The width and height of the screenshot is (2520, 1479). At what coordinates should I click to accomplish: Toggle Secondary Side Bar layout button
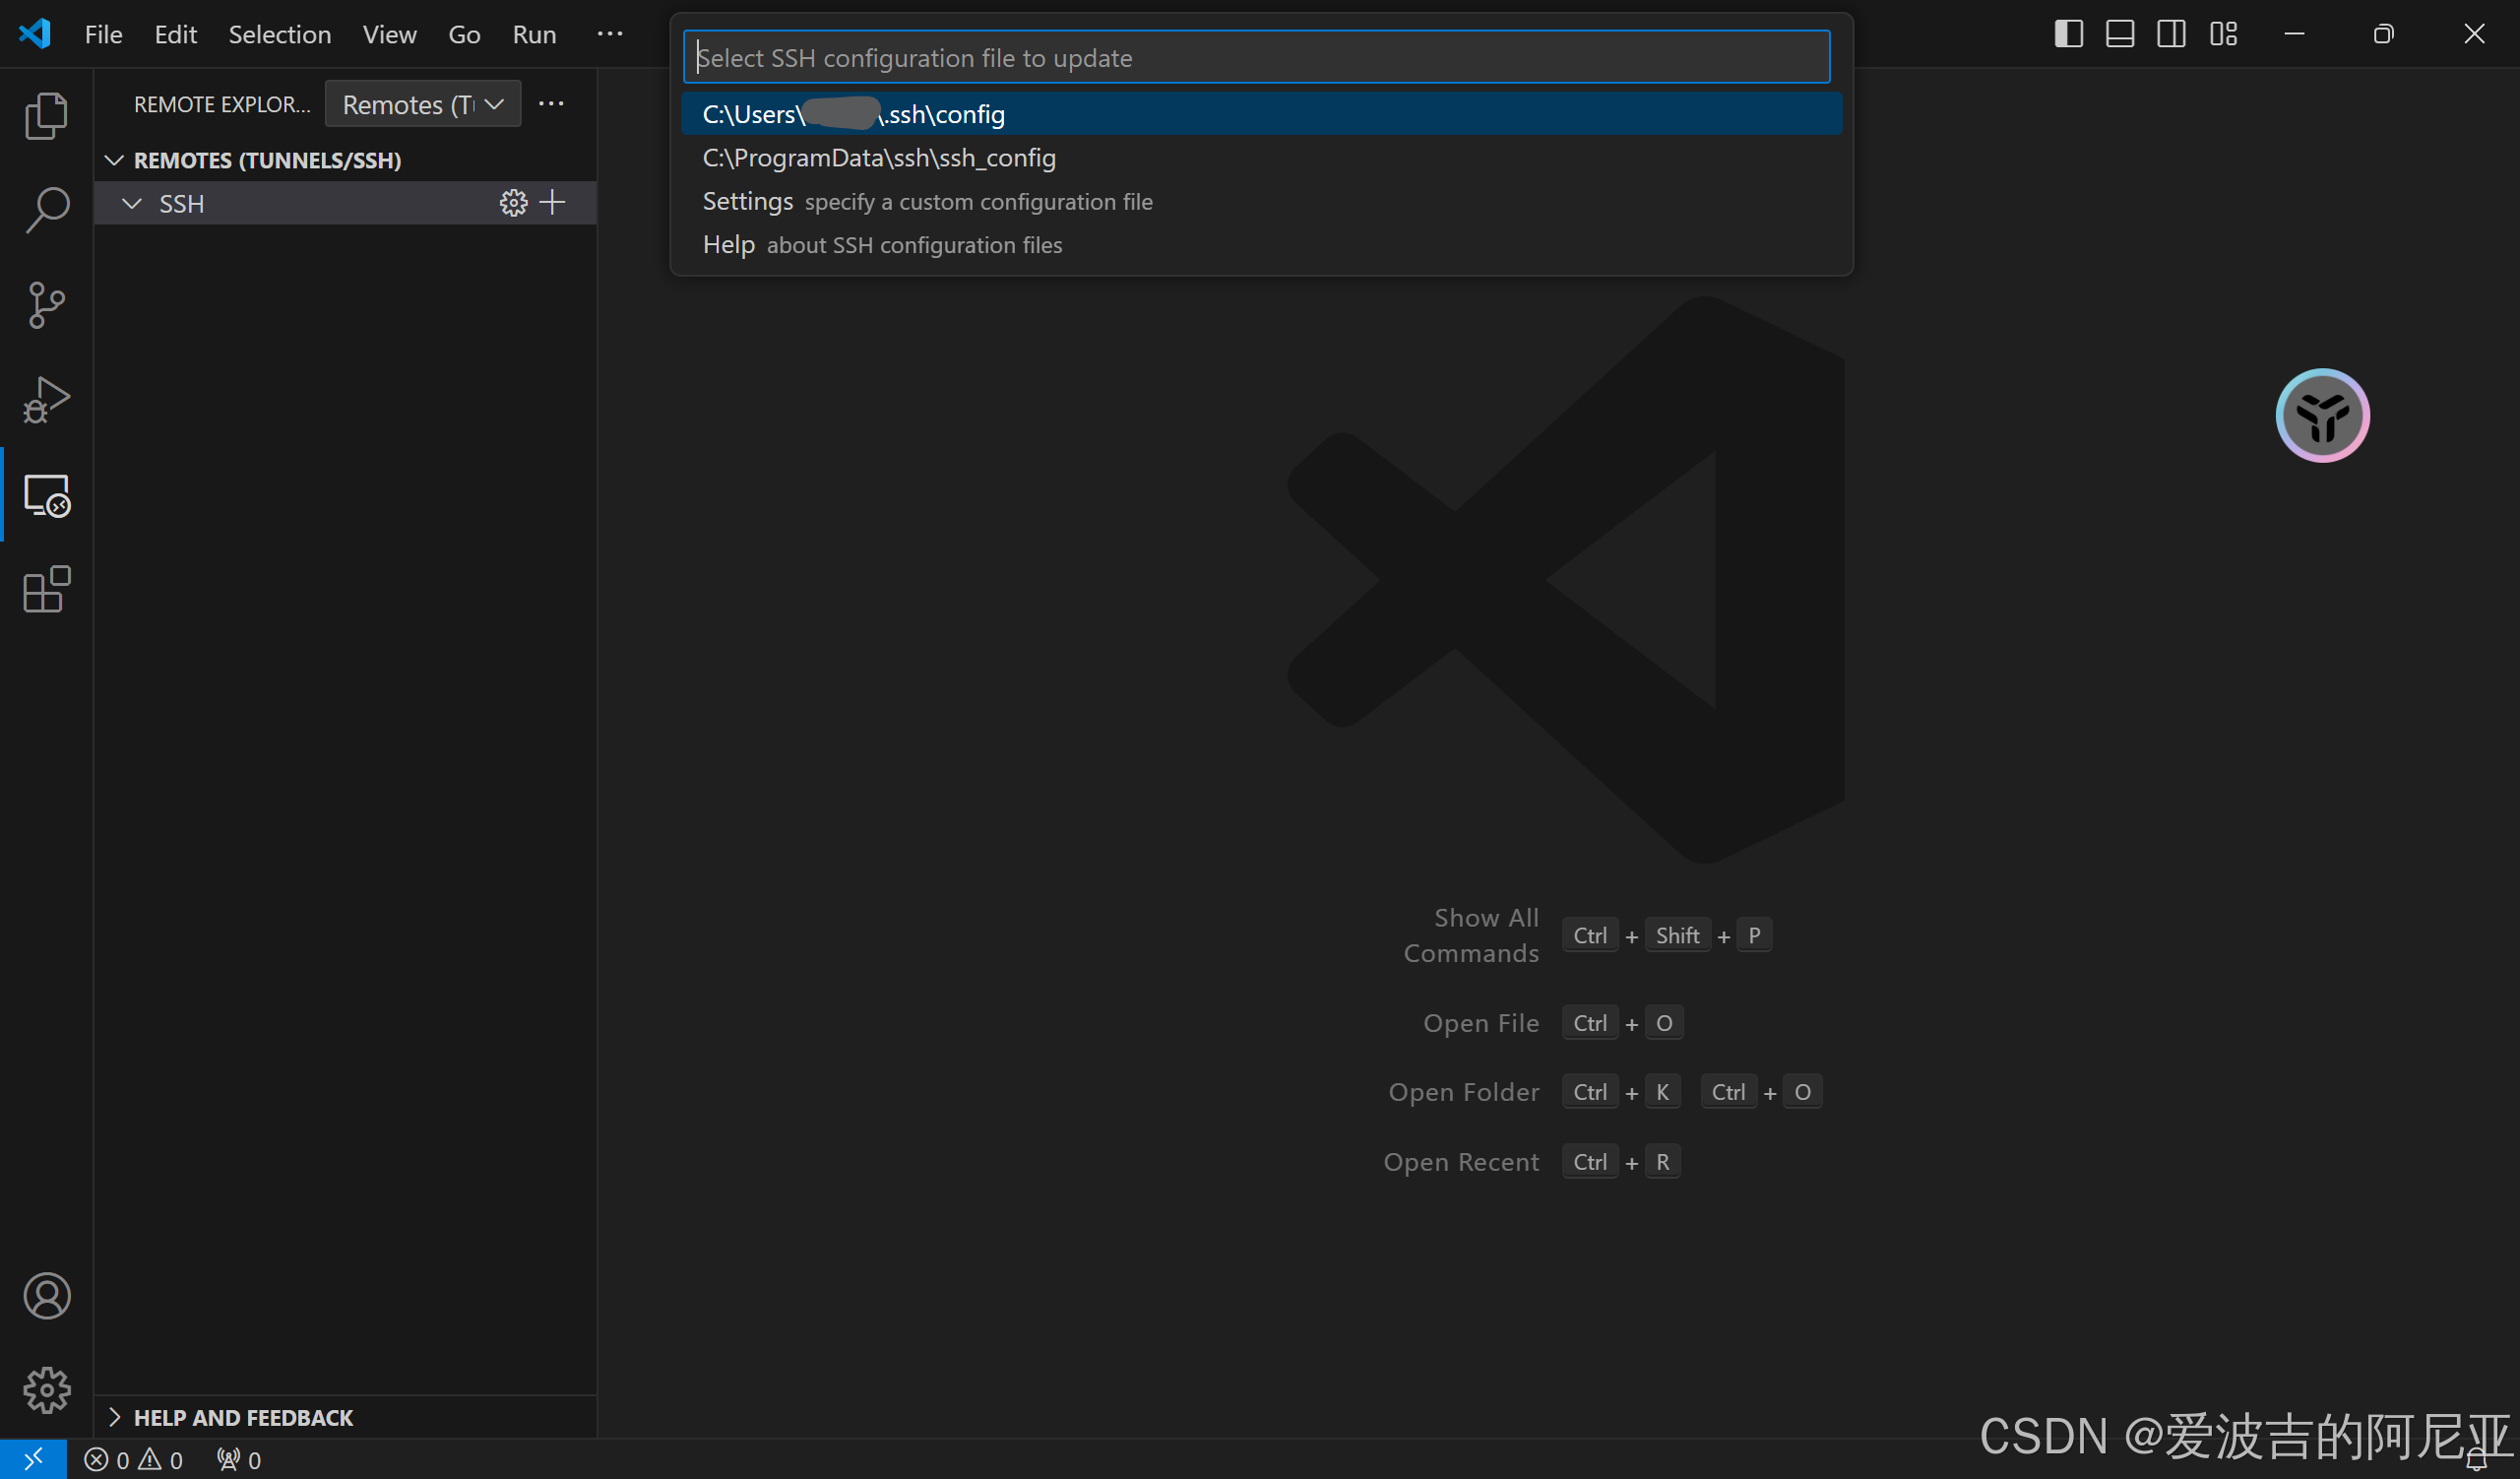pos(2170,34)
